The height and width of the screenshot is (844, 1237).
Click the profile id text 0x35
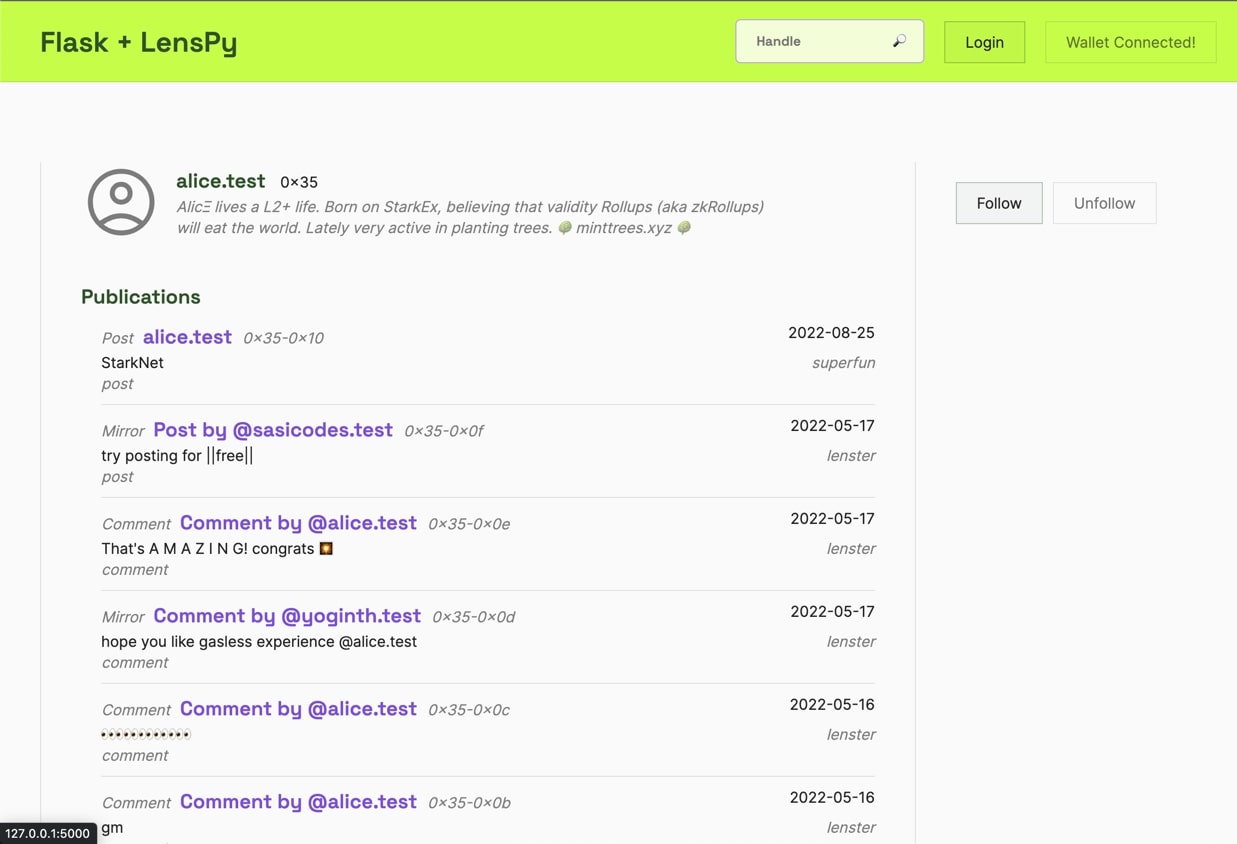[x=299, y=182]
